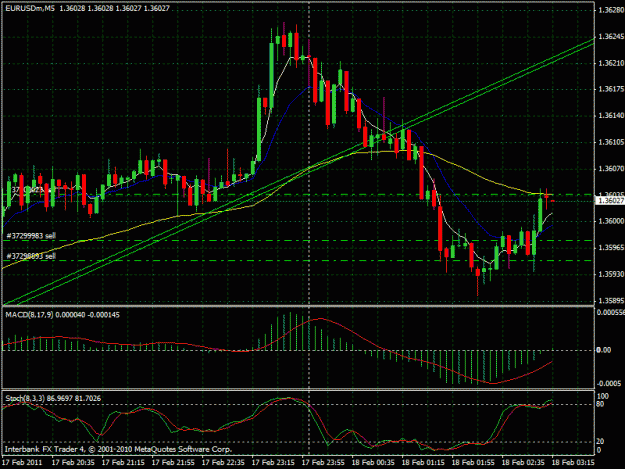Screen dimensions: 625x469
Task: Click the Stochastic scale value 80
Action: point(600,404)
